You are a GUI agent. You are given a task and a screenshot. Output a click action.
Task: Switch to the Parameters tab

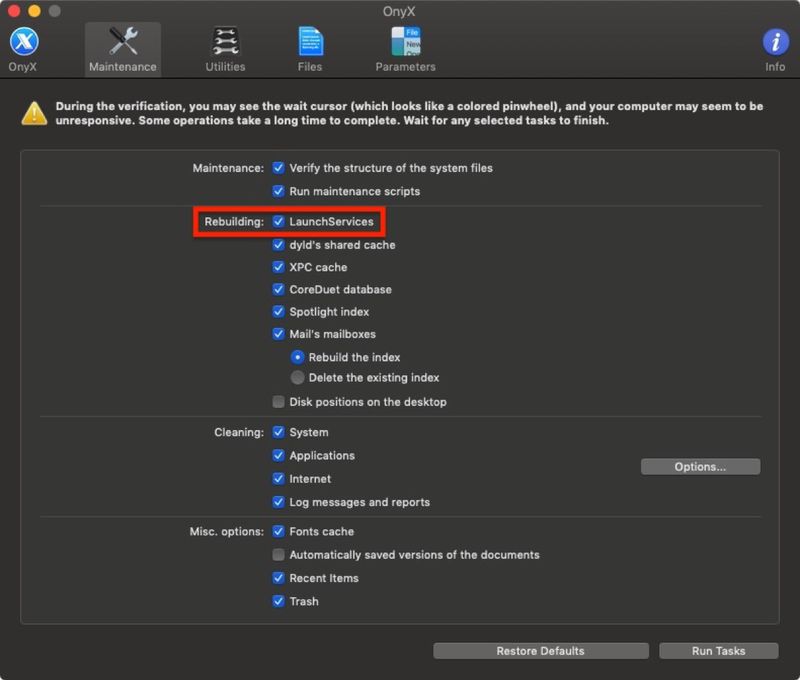(403, 45)
